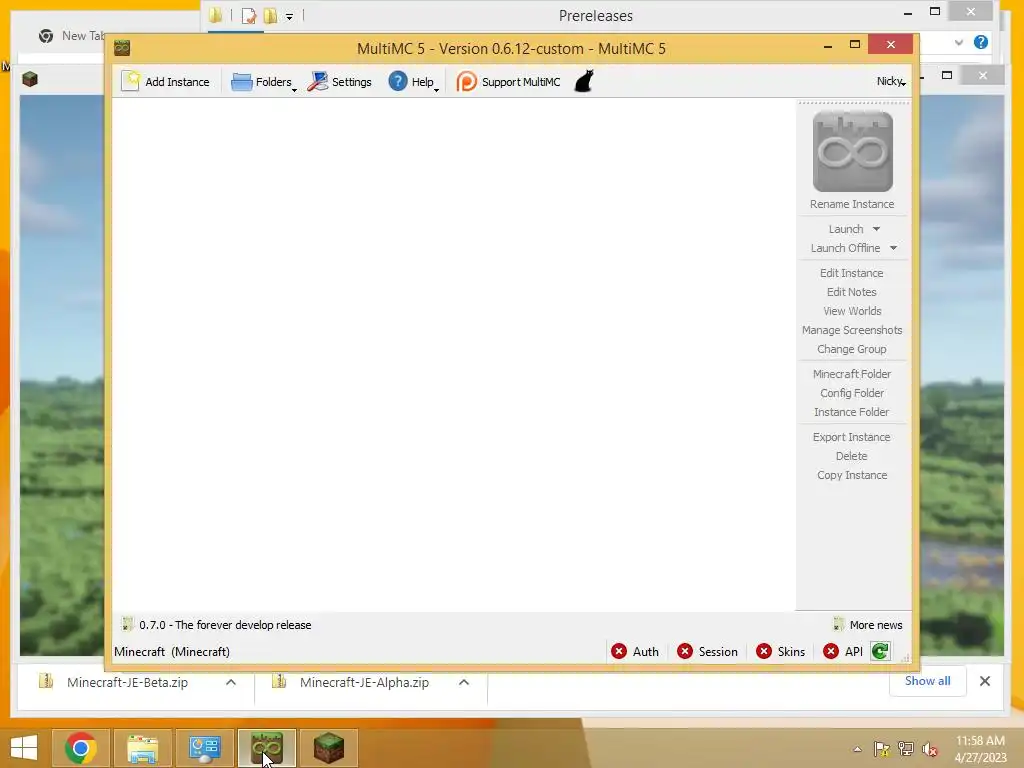Click Minecraft block icon in background window
Viewport: 1024px width, 768px height.
tap(29, 80)
